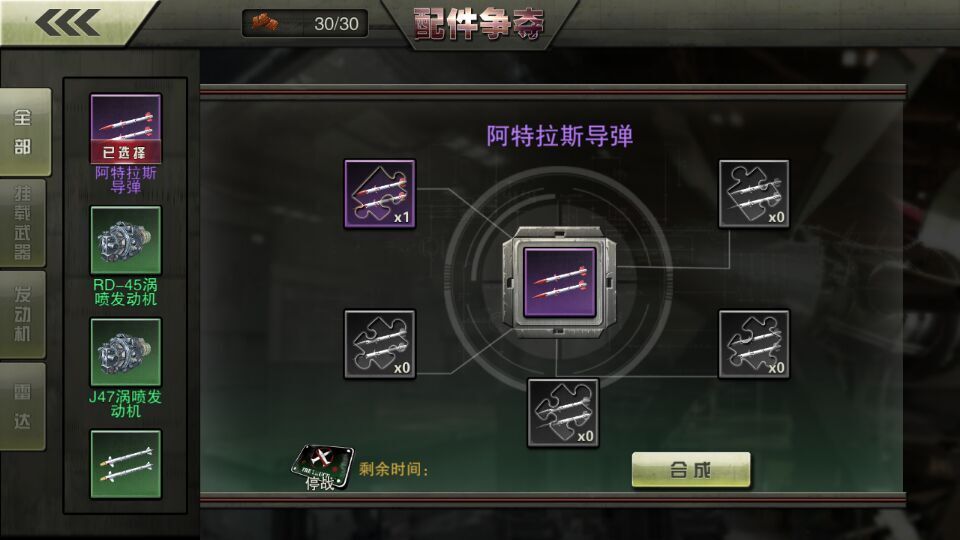Screen dimensions: 960x540
Task: Click the top-right gray puzzle piece x0
Action: 754,193
